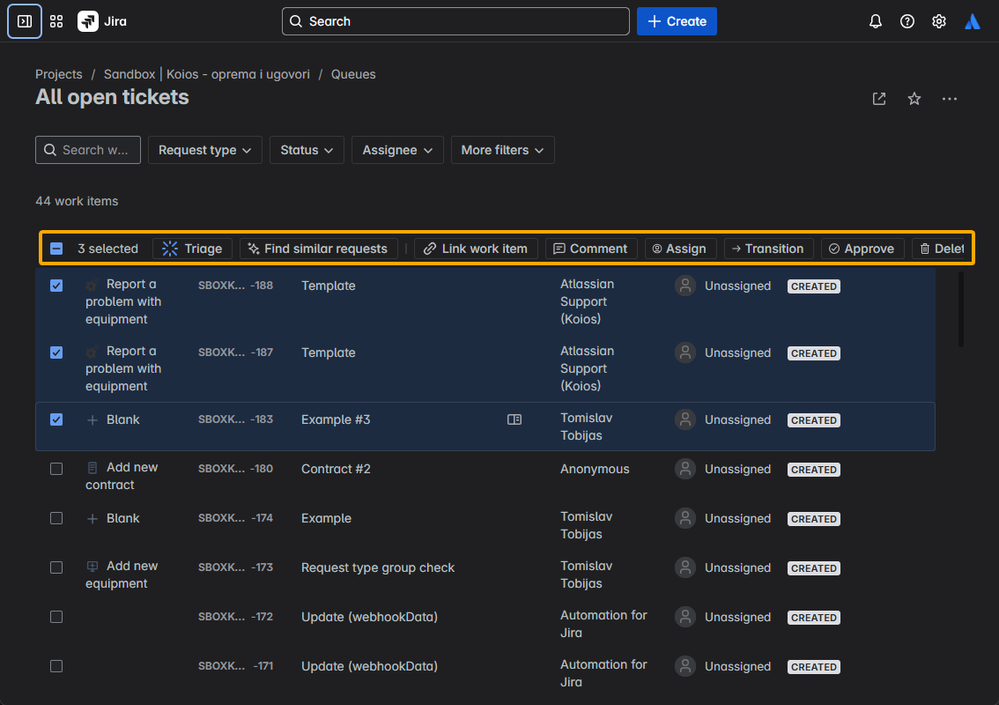Open the More filters dropdown
999x705 pixels.
[502, 150]
